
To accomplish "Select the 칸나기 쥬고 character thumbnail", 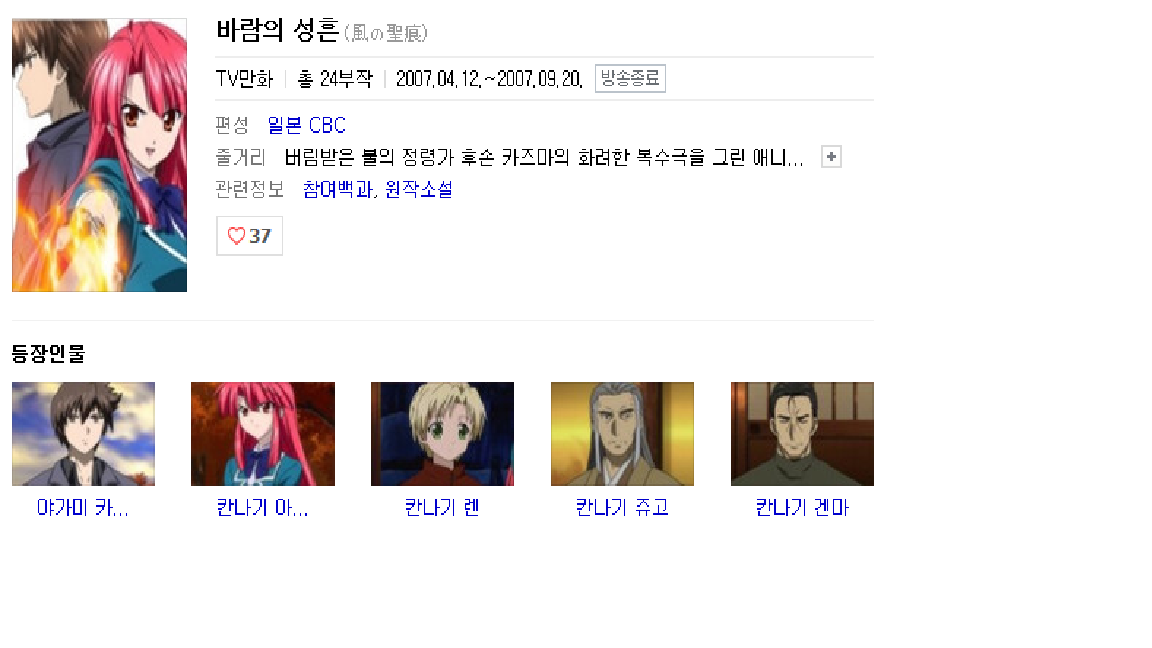I will click(x=622, y=433).
